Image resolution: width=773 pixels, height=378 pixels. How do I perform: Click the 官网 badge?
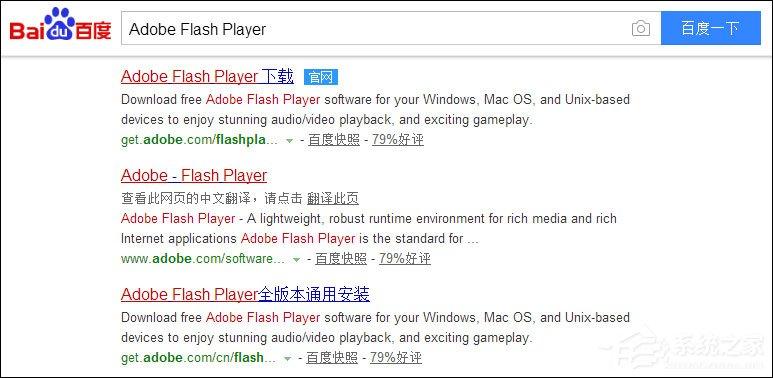(x=320, y=77)
